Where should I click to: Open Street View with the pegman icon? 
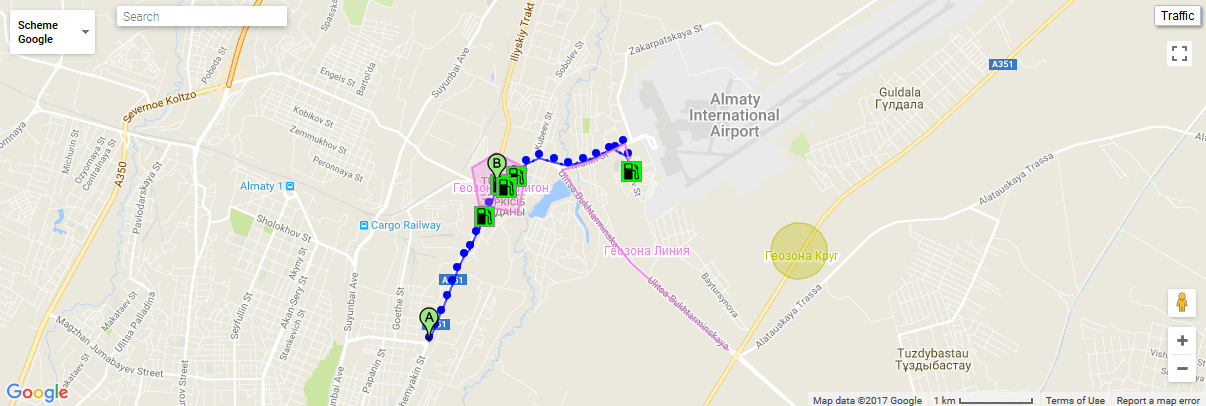[1182, 302]
